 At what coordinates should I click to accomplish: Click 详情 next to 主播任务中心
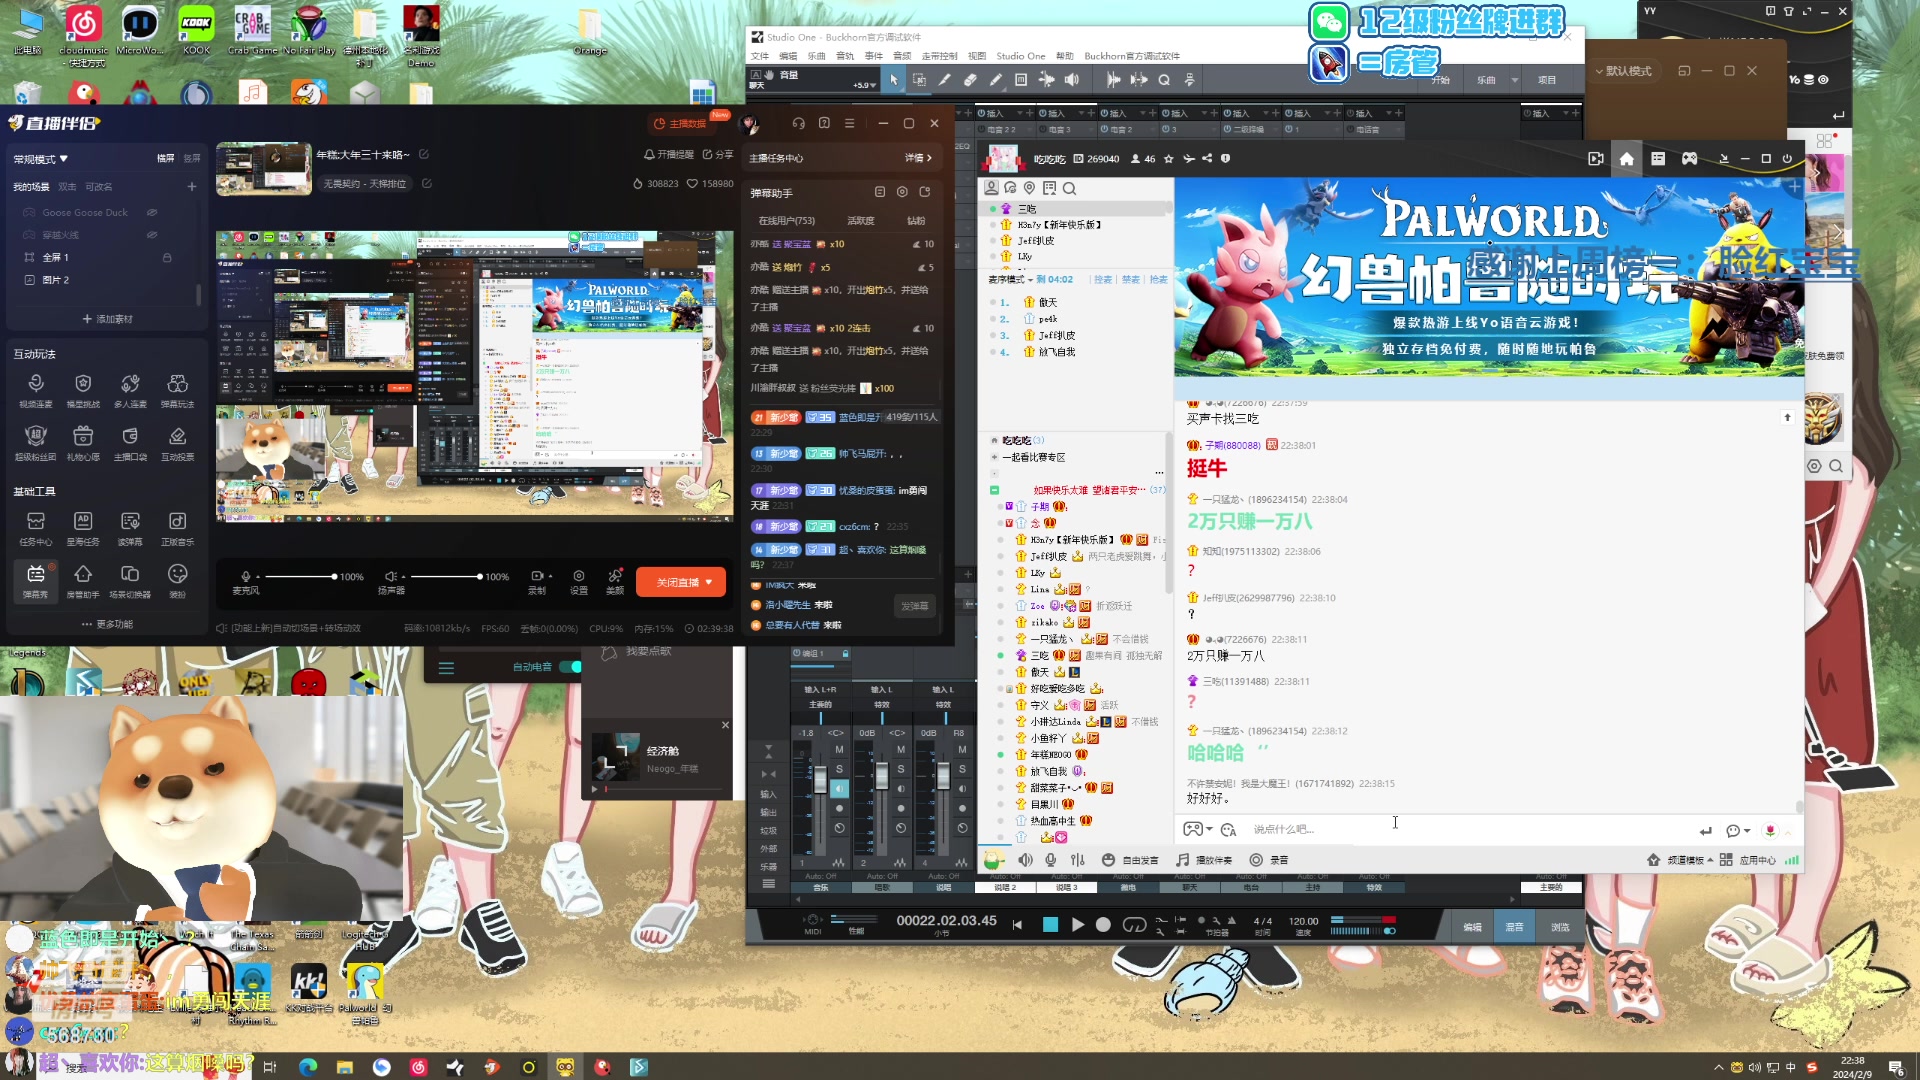point(918,158)
